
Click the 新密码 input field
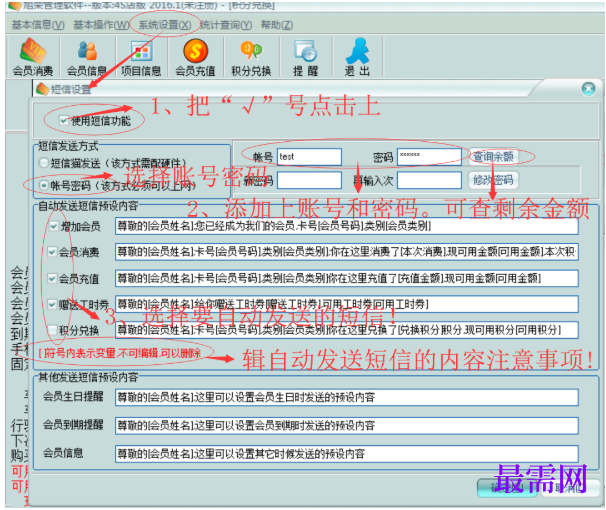coord(309,180)
